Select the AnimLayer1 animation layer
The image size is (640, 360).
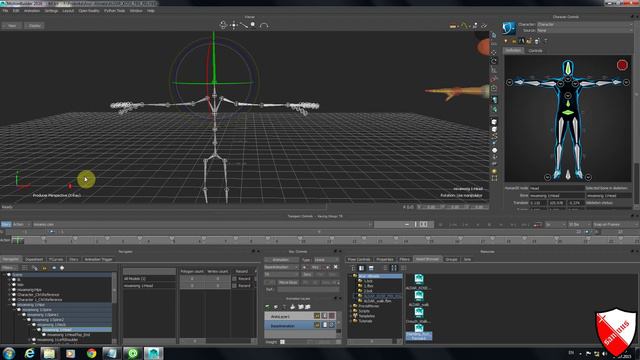coord(289,316)
